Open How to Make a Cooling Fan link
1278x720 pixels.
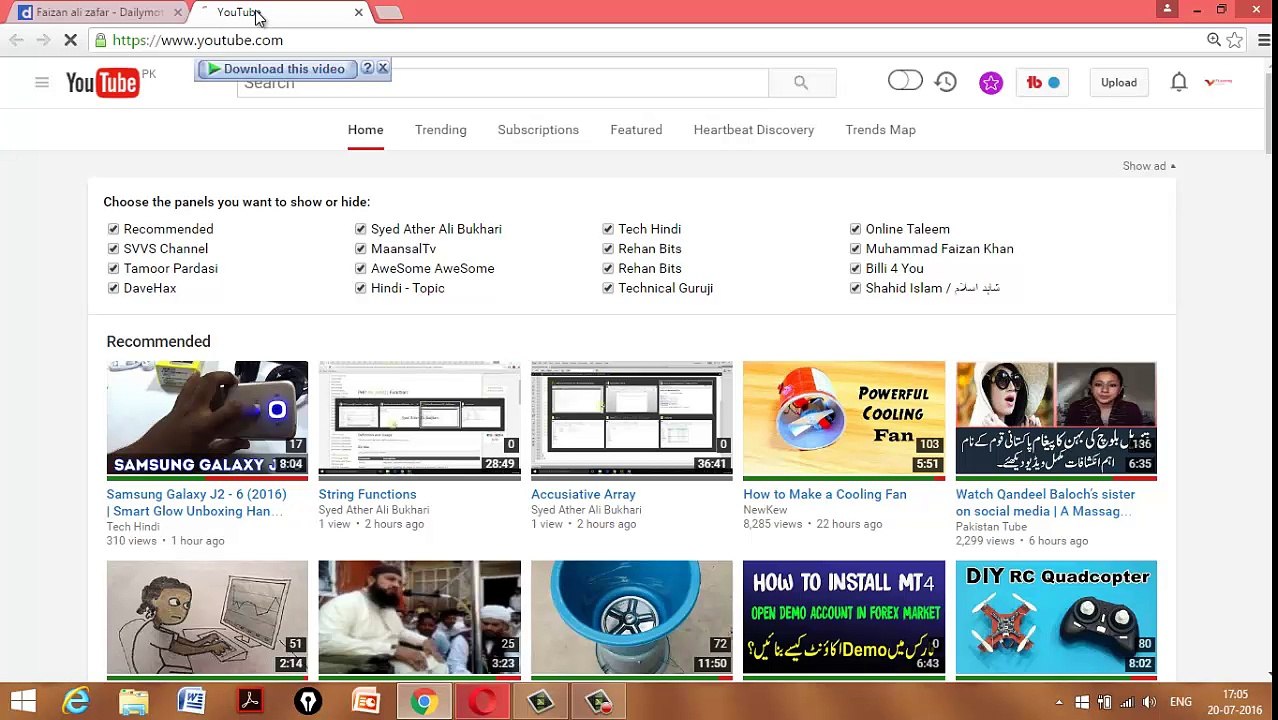click(x=825, y=494)
